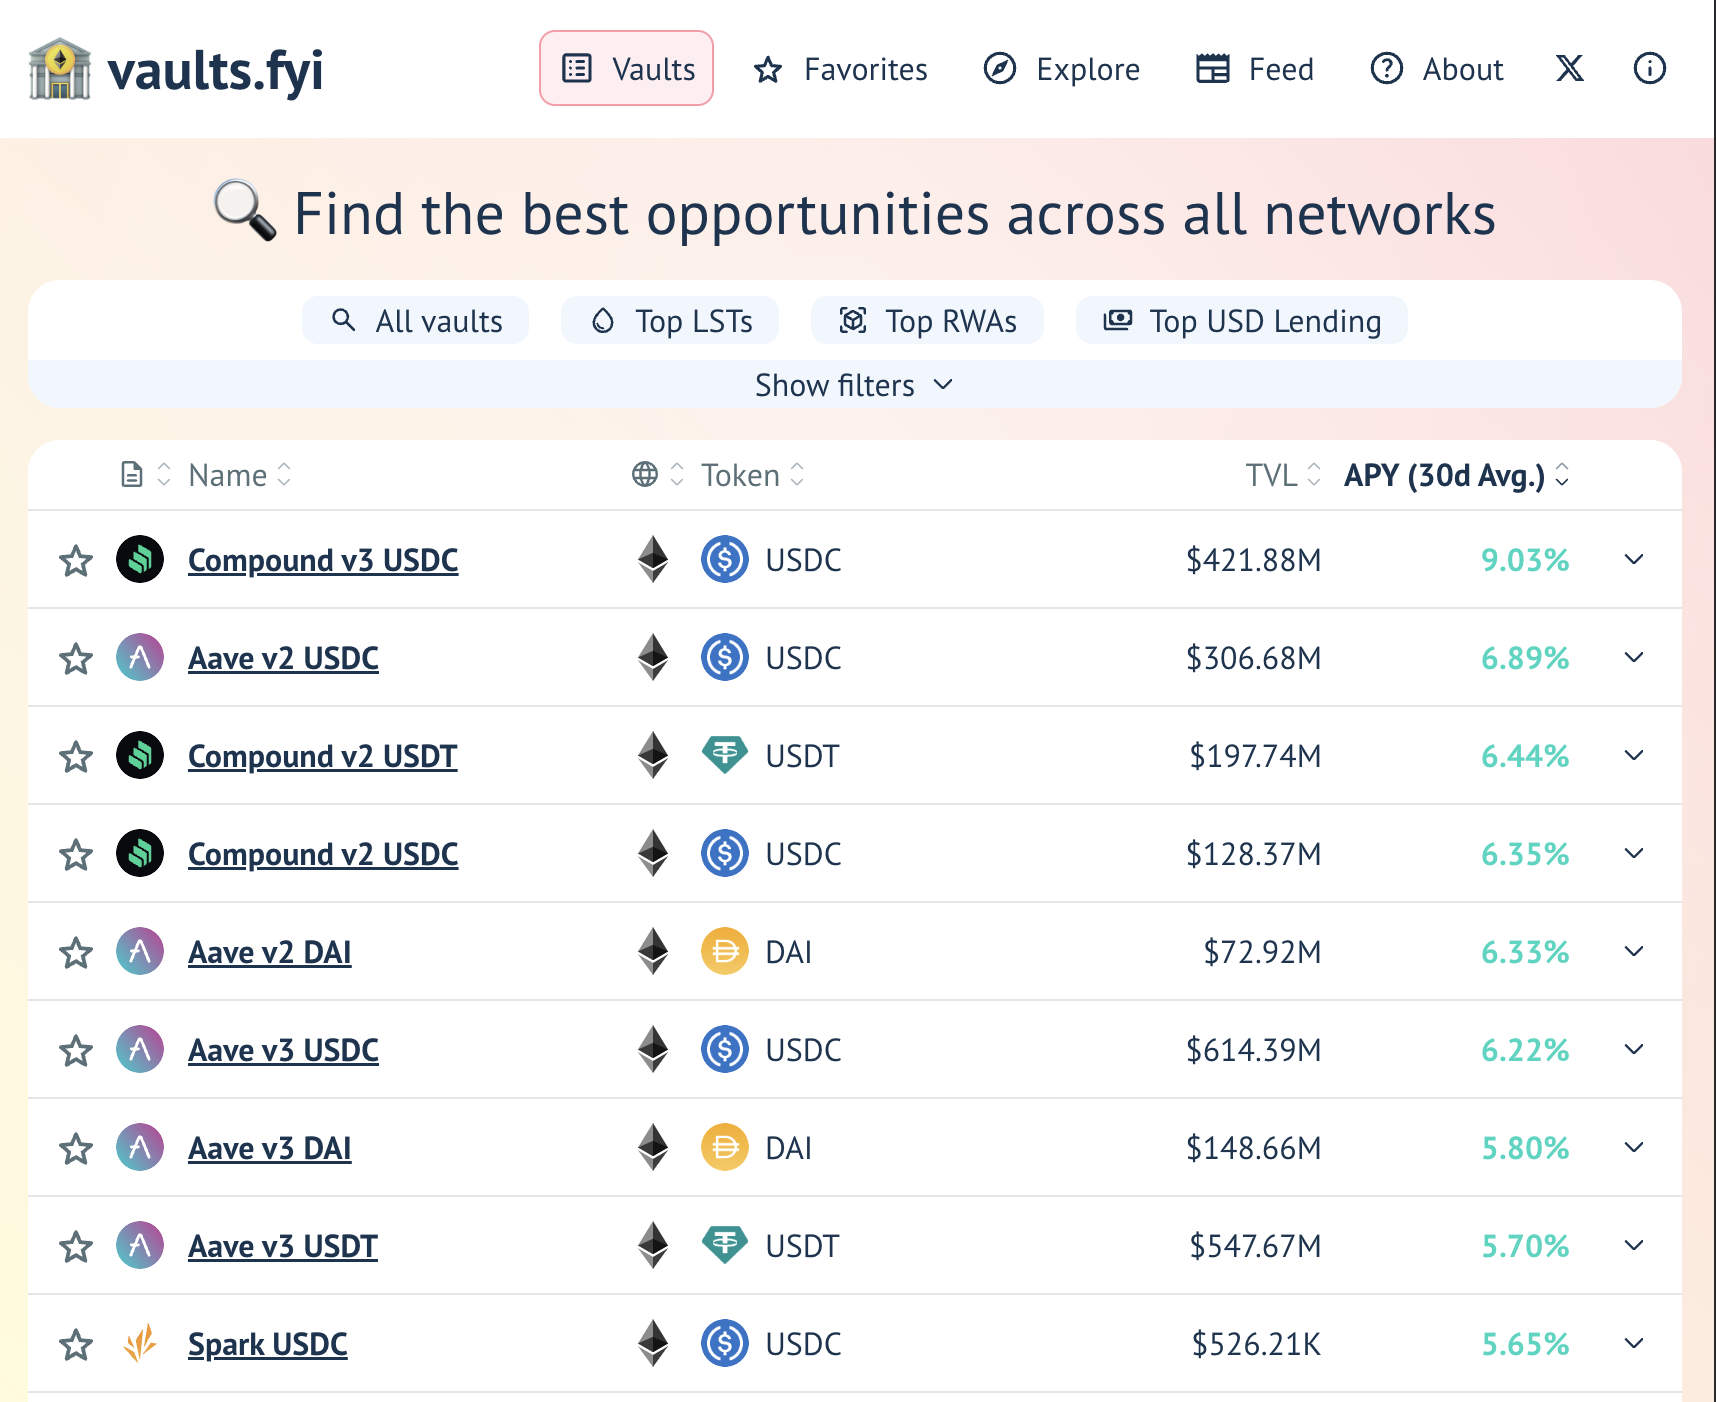Click the USDT token icon in Aave v3 USDT row
Image resolution: width=1716 pixels, height=1402 pixels.
click(x=725, y=1245)
